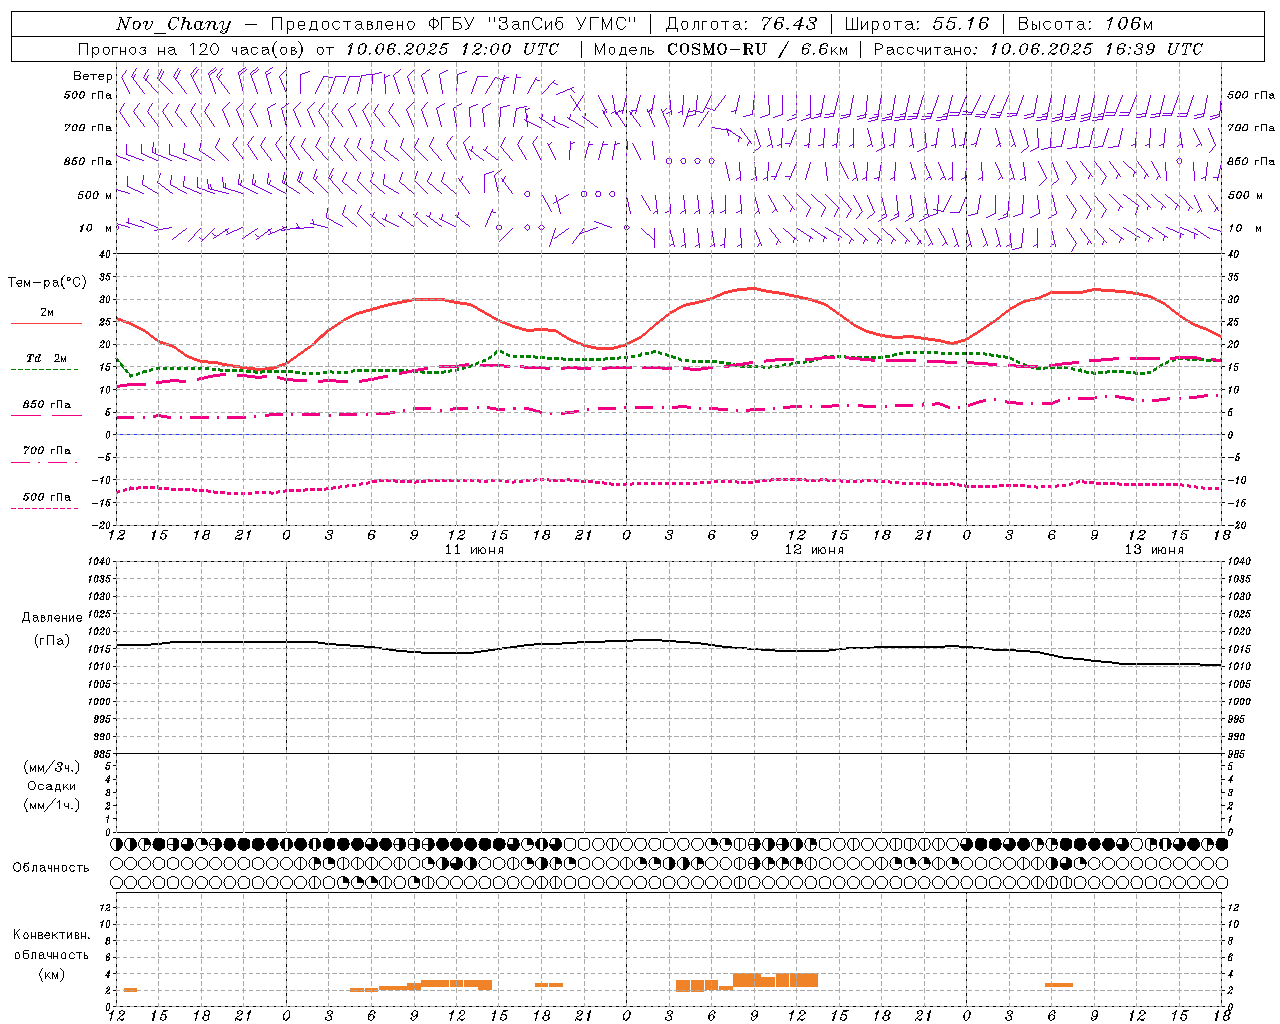Click the "Осадки" precipitation label

pos(51,786)
